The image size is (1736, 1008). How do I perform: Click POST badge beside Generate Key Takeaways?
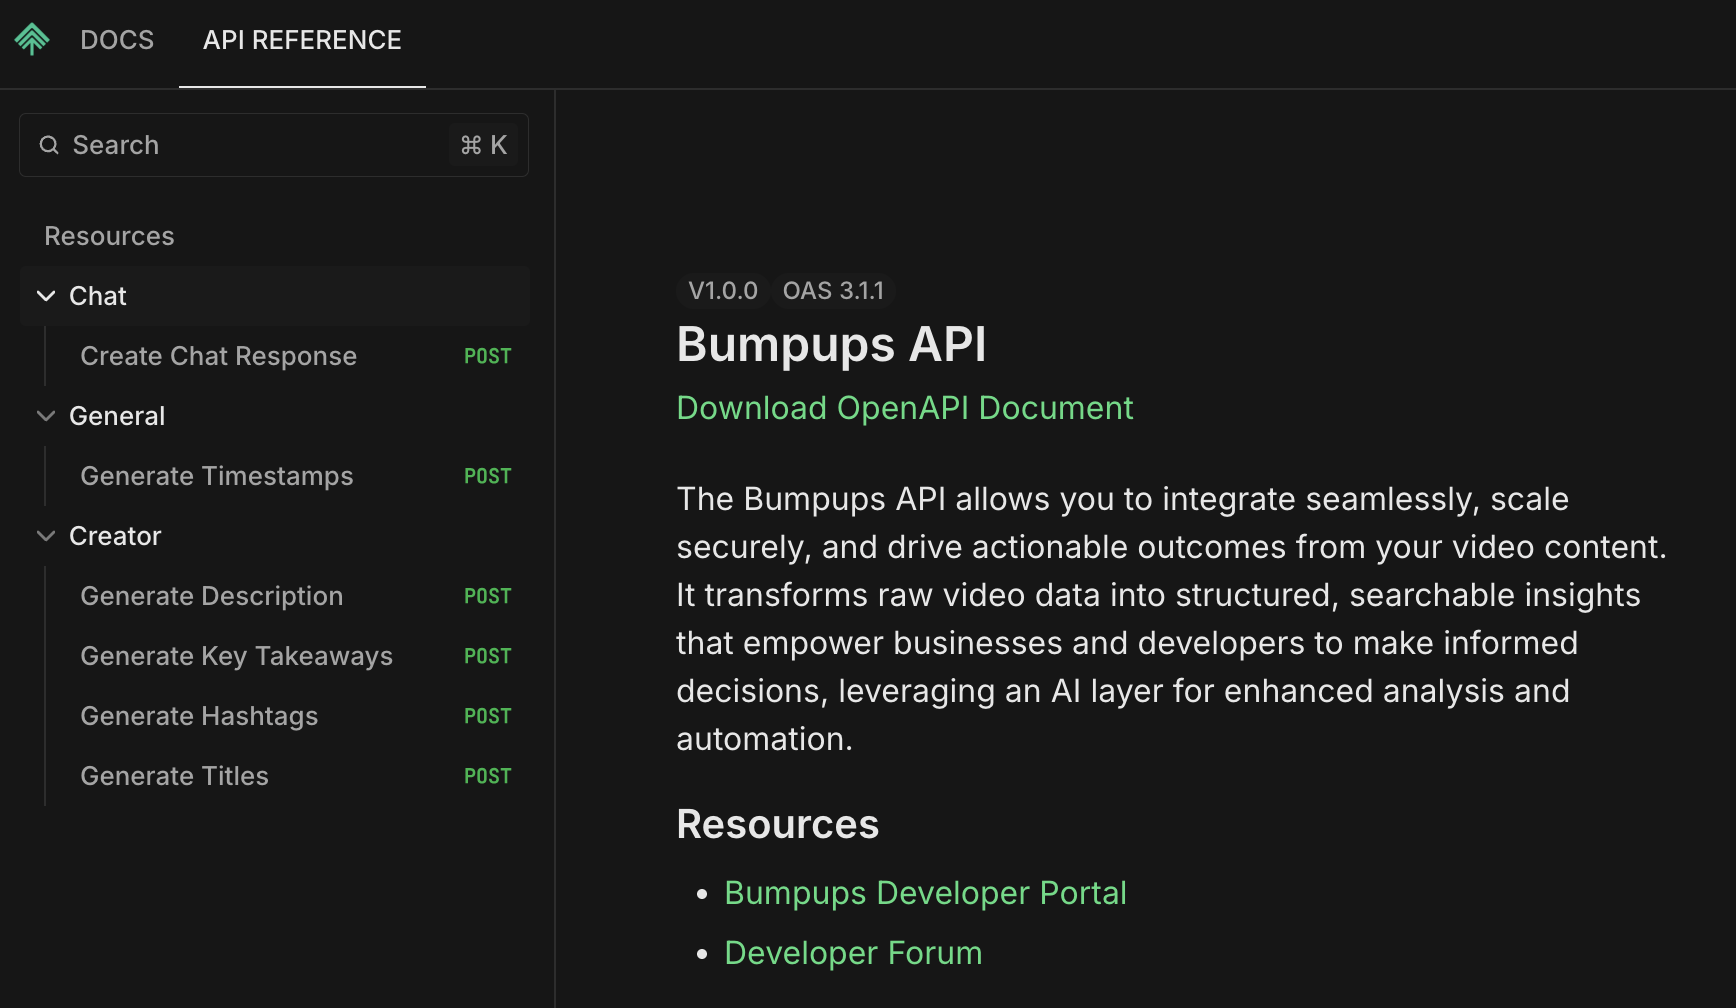488,656
